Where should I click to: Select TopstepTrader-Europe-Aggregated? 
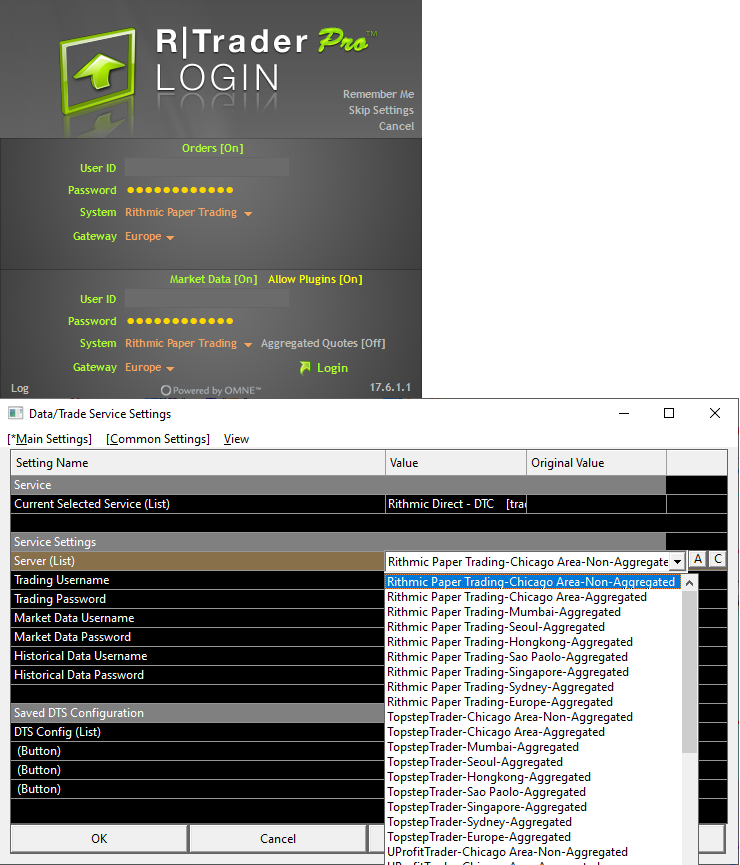533,837
